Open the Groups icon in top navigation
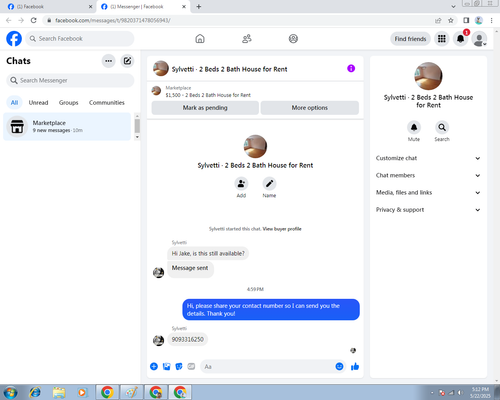500x400 pixels. pos(293,39)
